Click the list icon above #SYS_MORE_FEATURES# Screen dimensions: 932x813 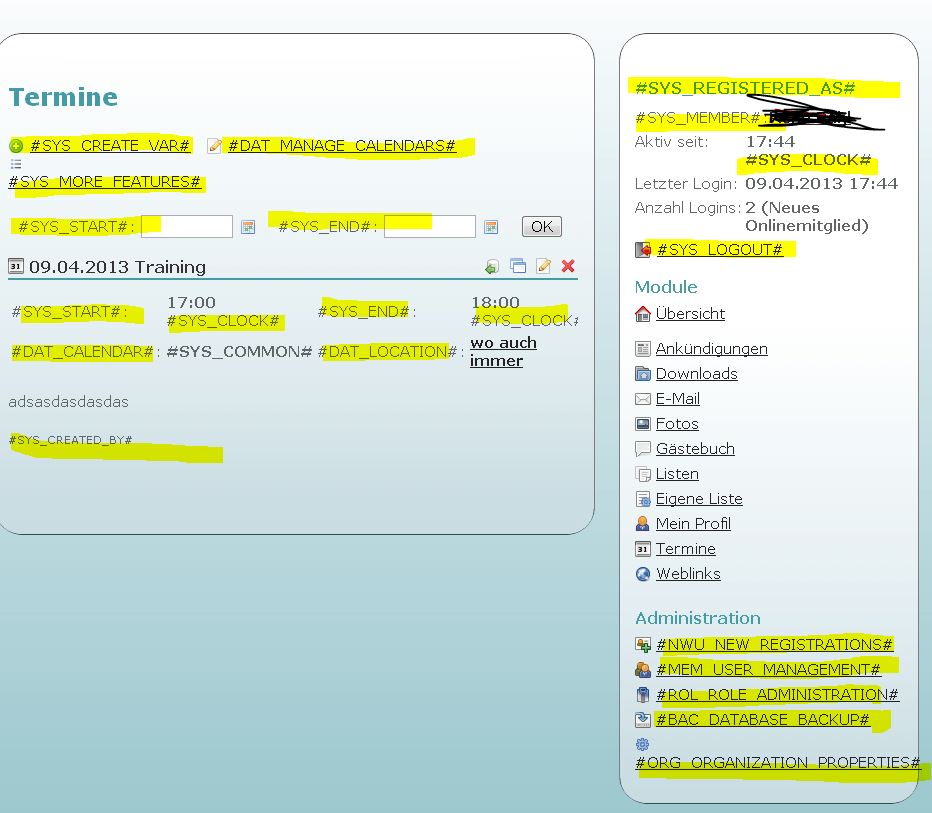15,164
